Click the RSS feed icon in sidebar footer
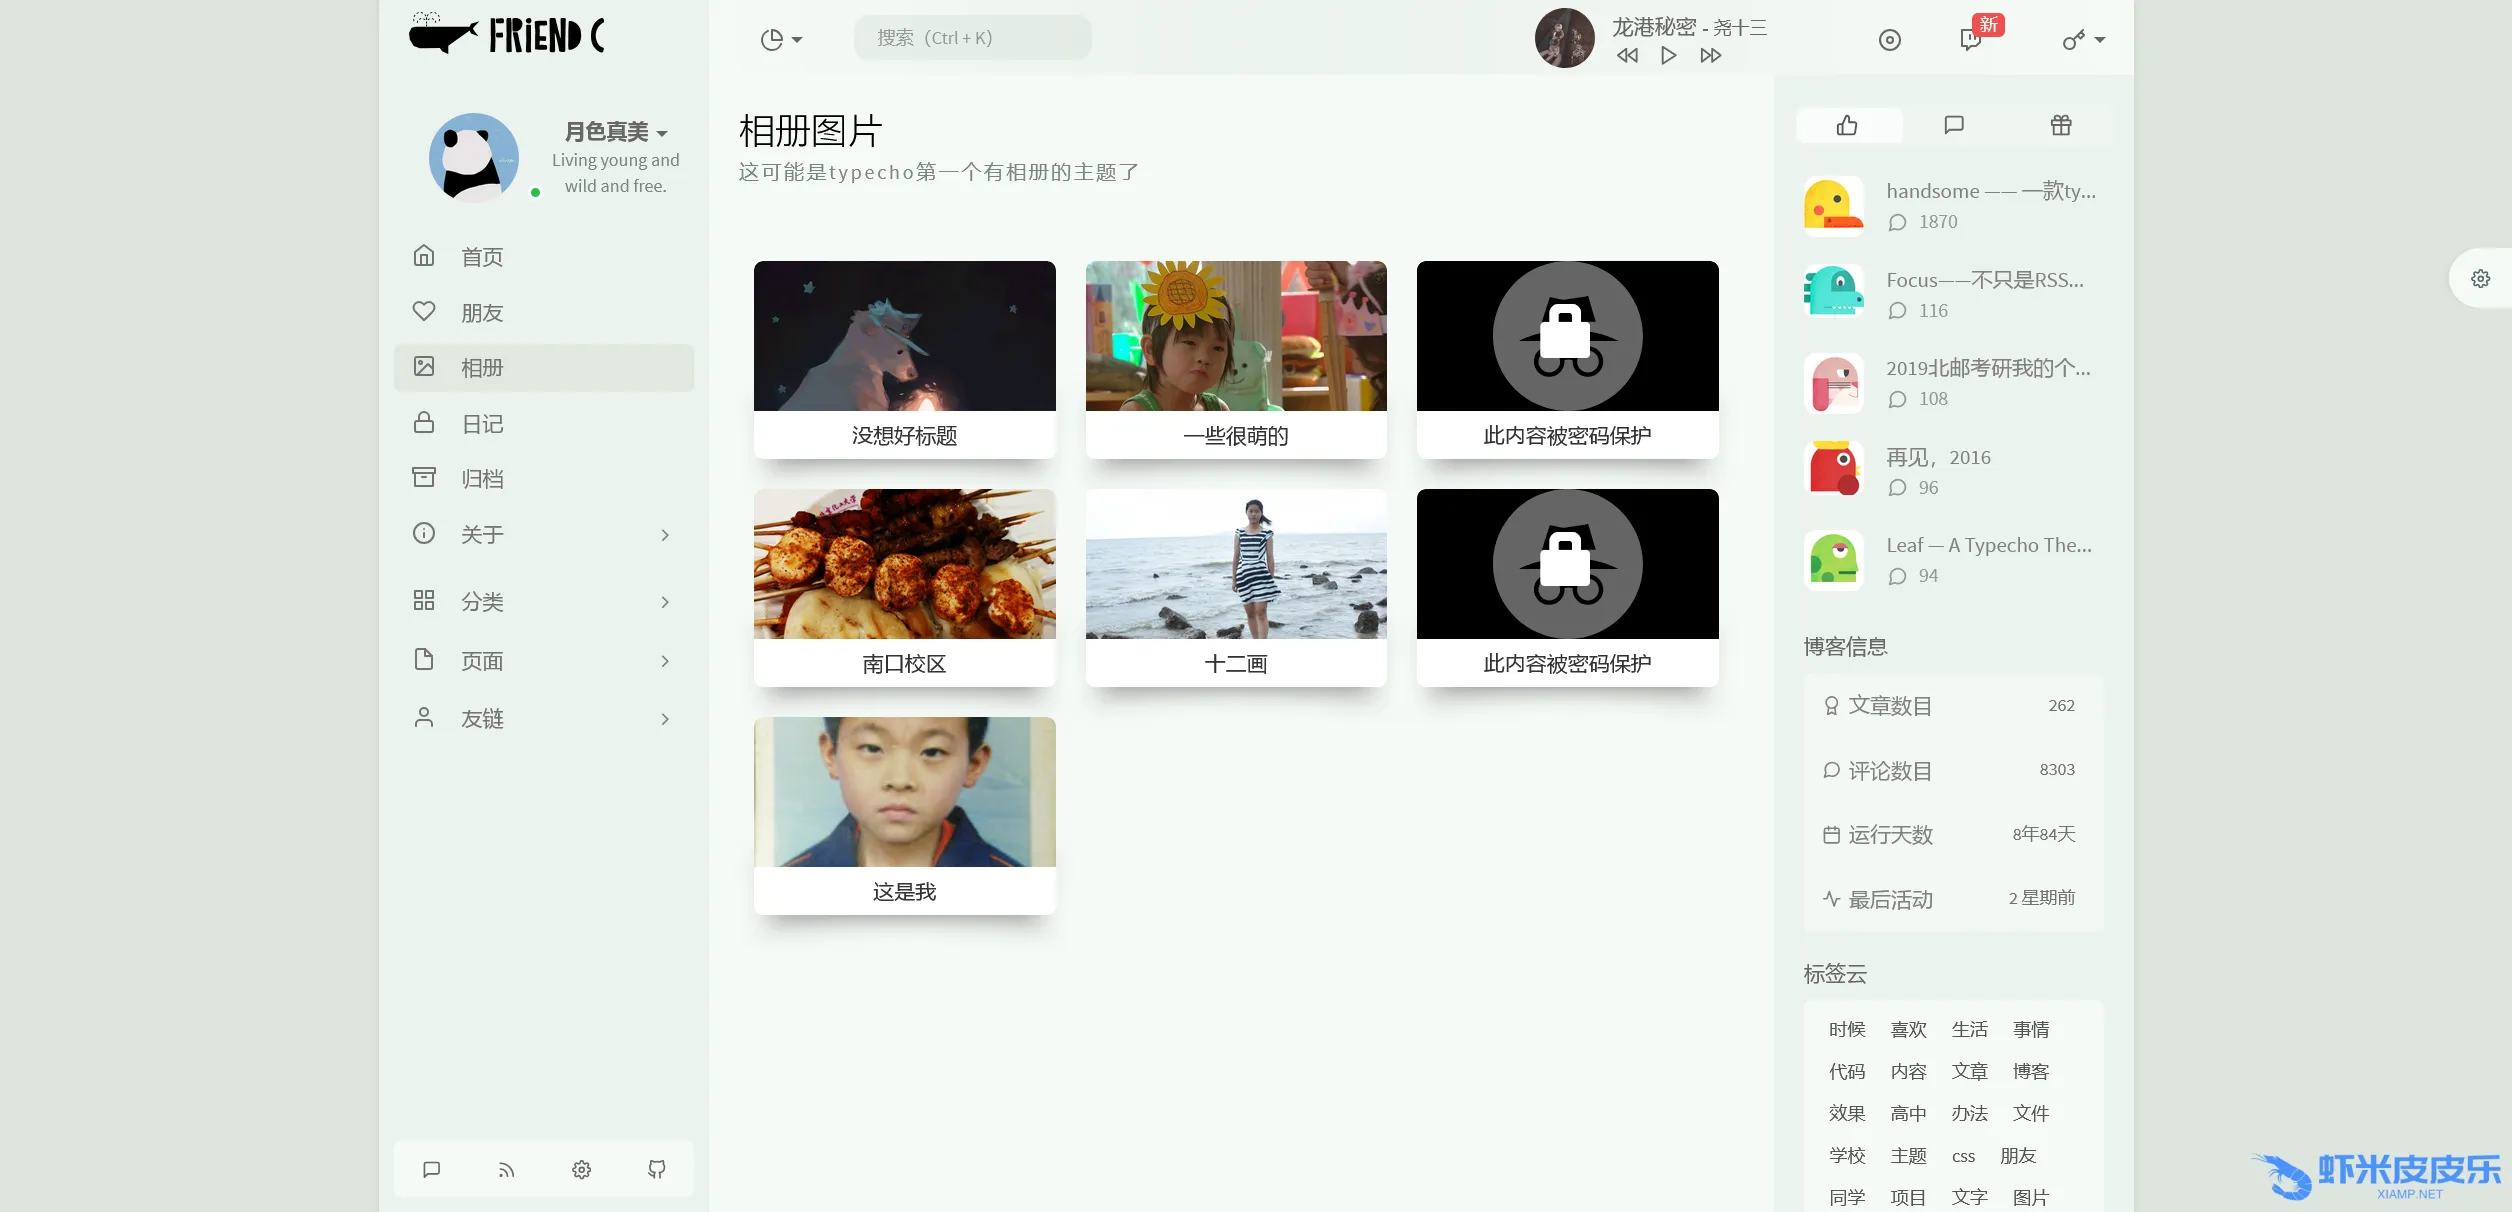 (507, 1170)
